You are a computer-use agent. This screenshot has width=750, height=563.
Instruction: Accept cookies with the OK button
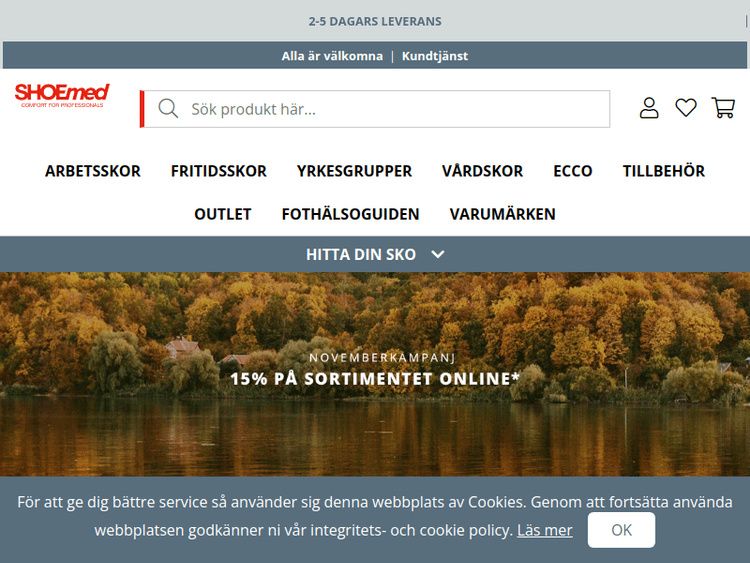coord(621,530)
